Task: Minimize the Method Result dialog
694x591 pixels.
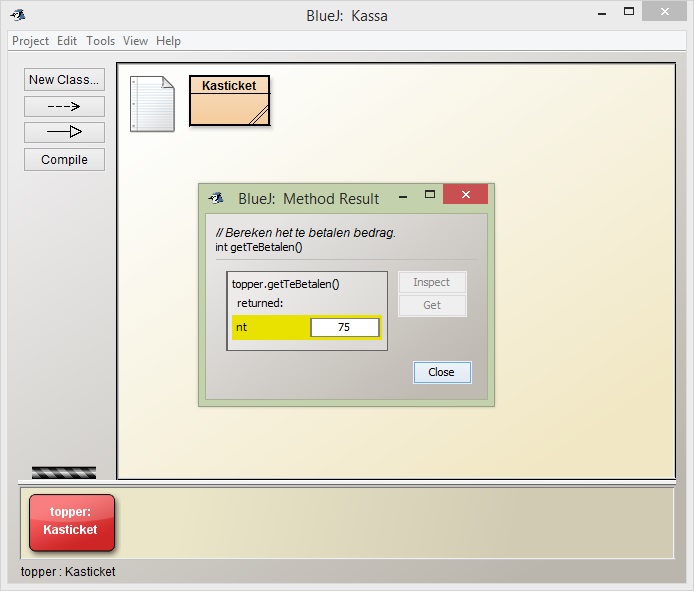Action: click(403, 195)
